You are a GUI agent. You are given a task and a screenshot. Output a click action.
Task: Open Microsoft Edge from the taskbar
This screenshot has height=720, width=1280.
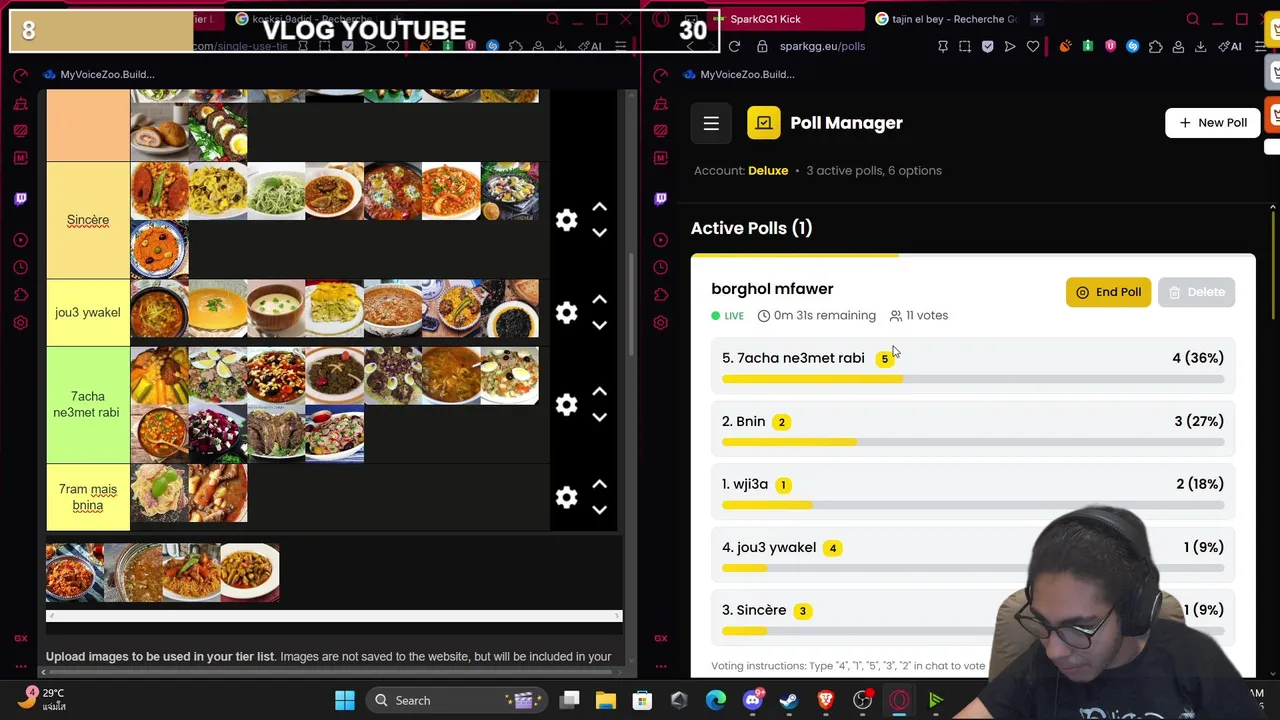716,700
